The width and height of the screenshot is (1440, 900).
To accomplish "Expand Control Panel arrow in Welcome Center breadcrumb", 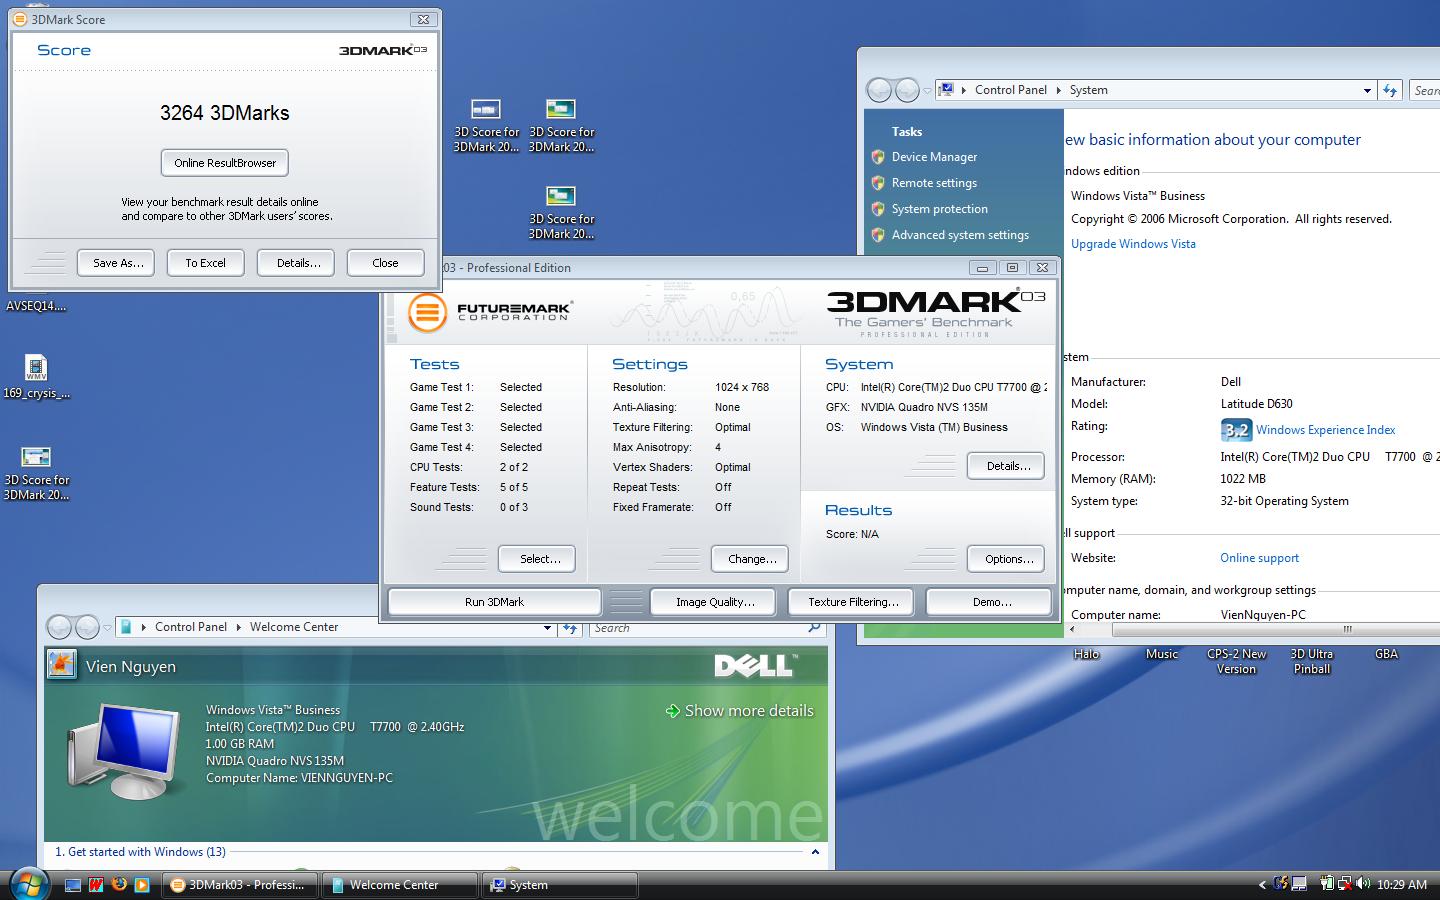I will click(238, 627).
